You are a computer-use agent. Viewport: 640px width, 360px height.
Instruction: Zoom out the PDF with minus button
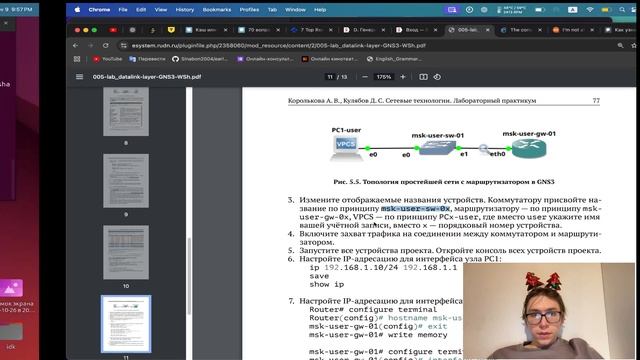(x=365, y=77)
